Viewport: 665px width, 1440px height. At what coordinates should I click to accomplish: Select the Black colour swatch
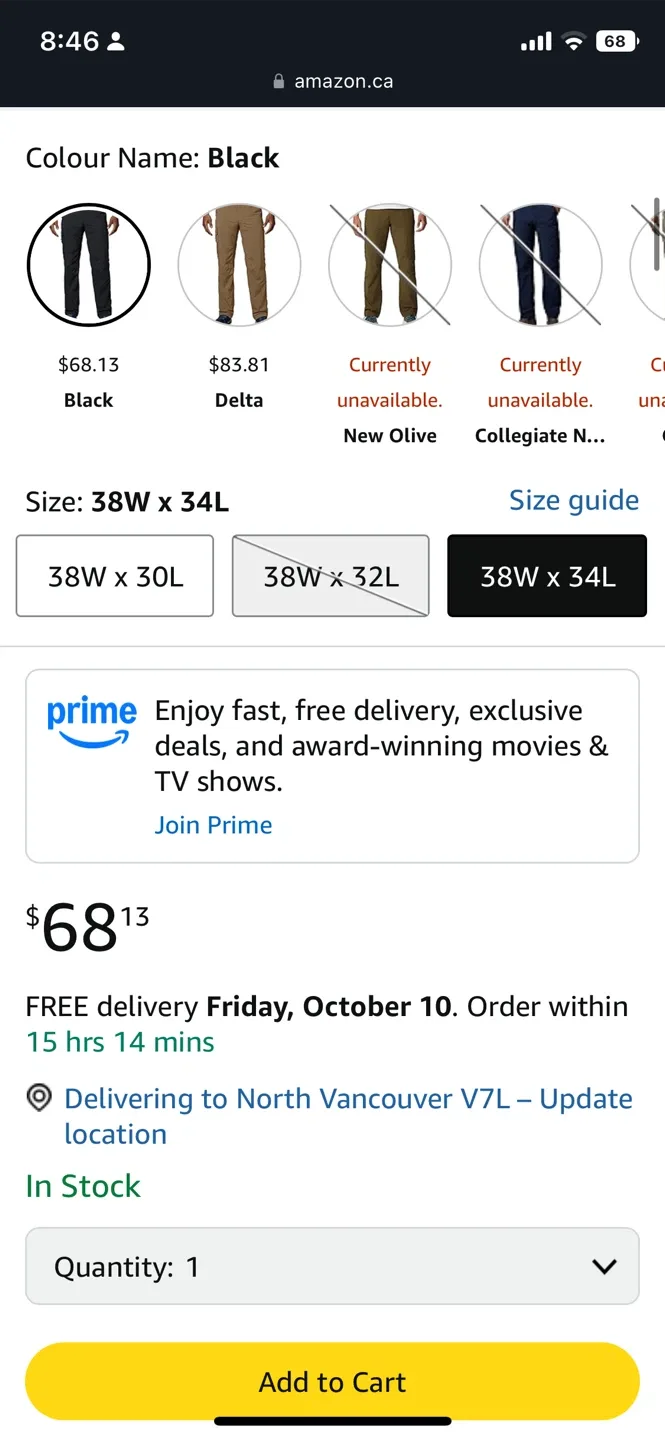click(x=89, y=265)
